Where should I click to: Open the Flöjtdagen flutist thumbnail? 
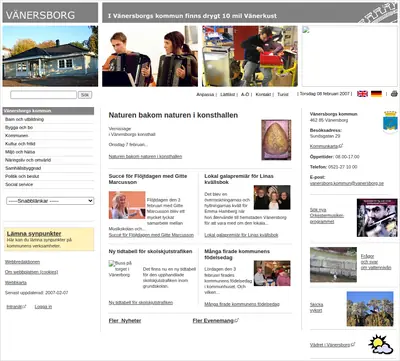(127, 205)
